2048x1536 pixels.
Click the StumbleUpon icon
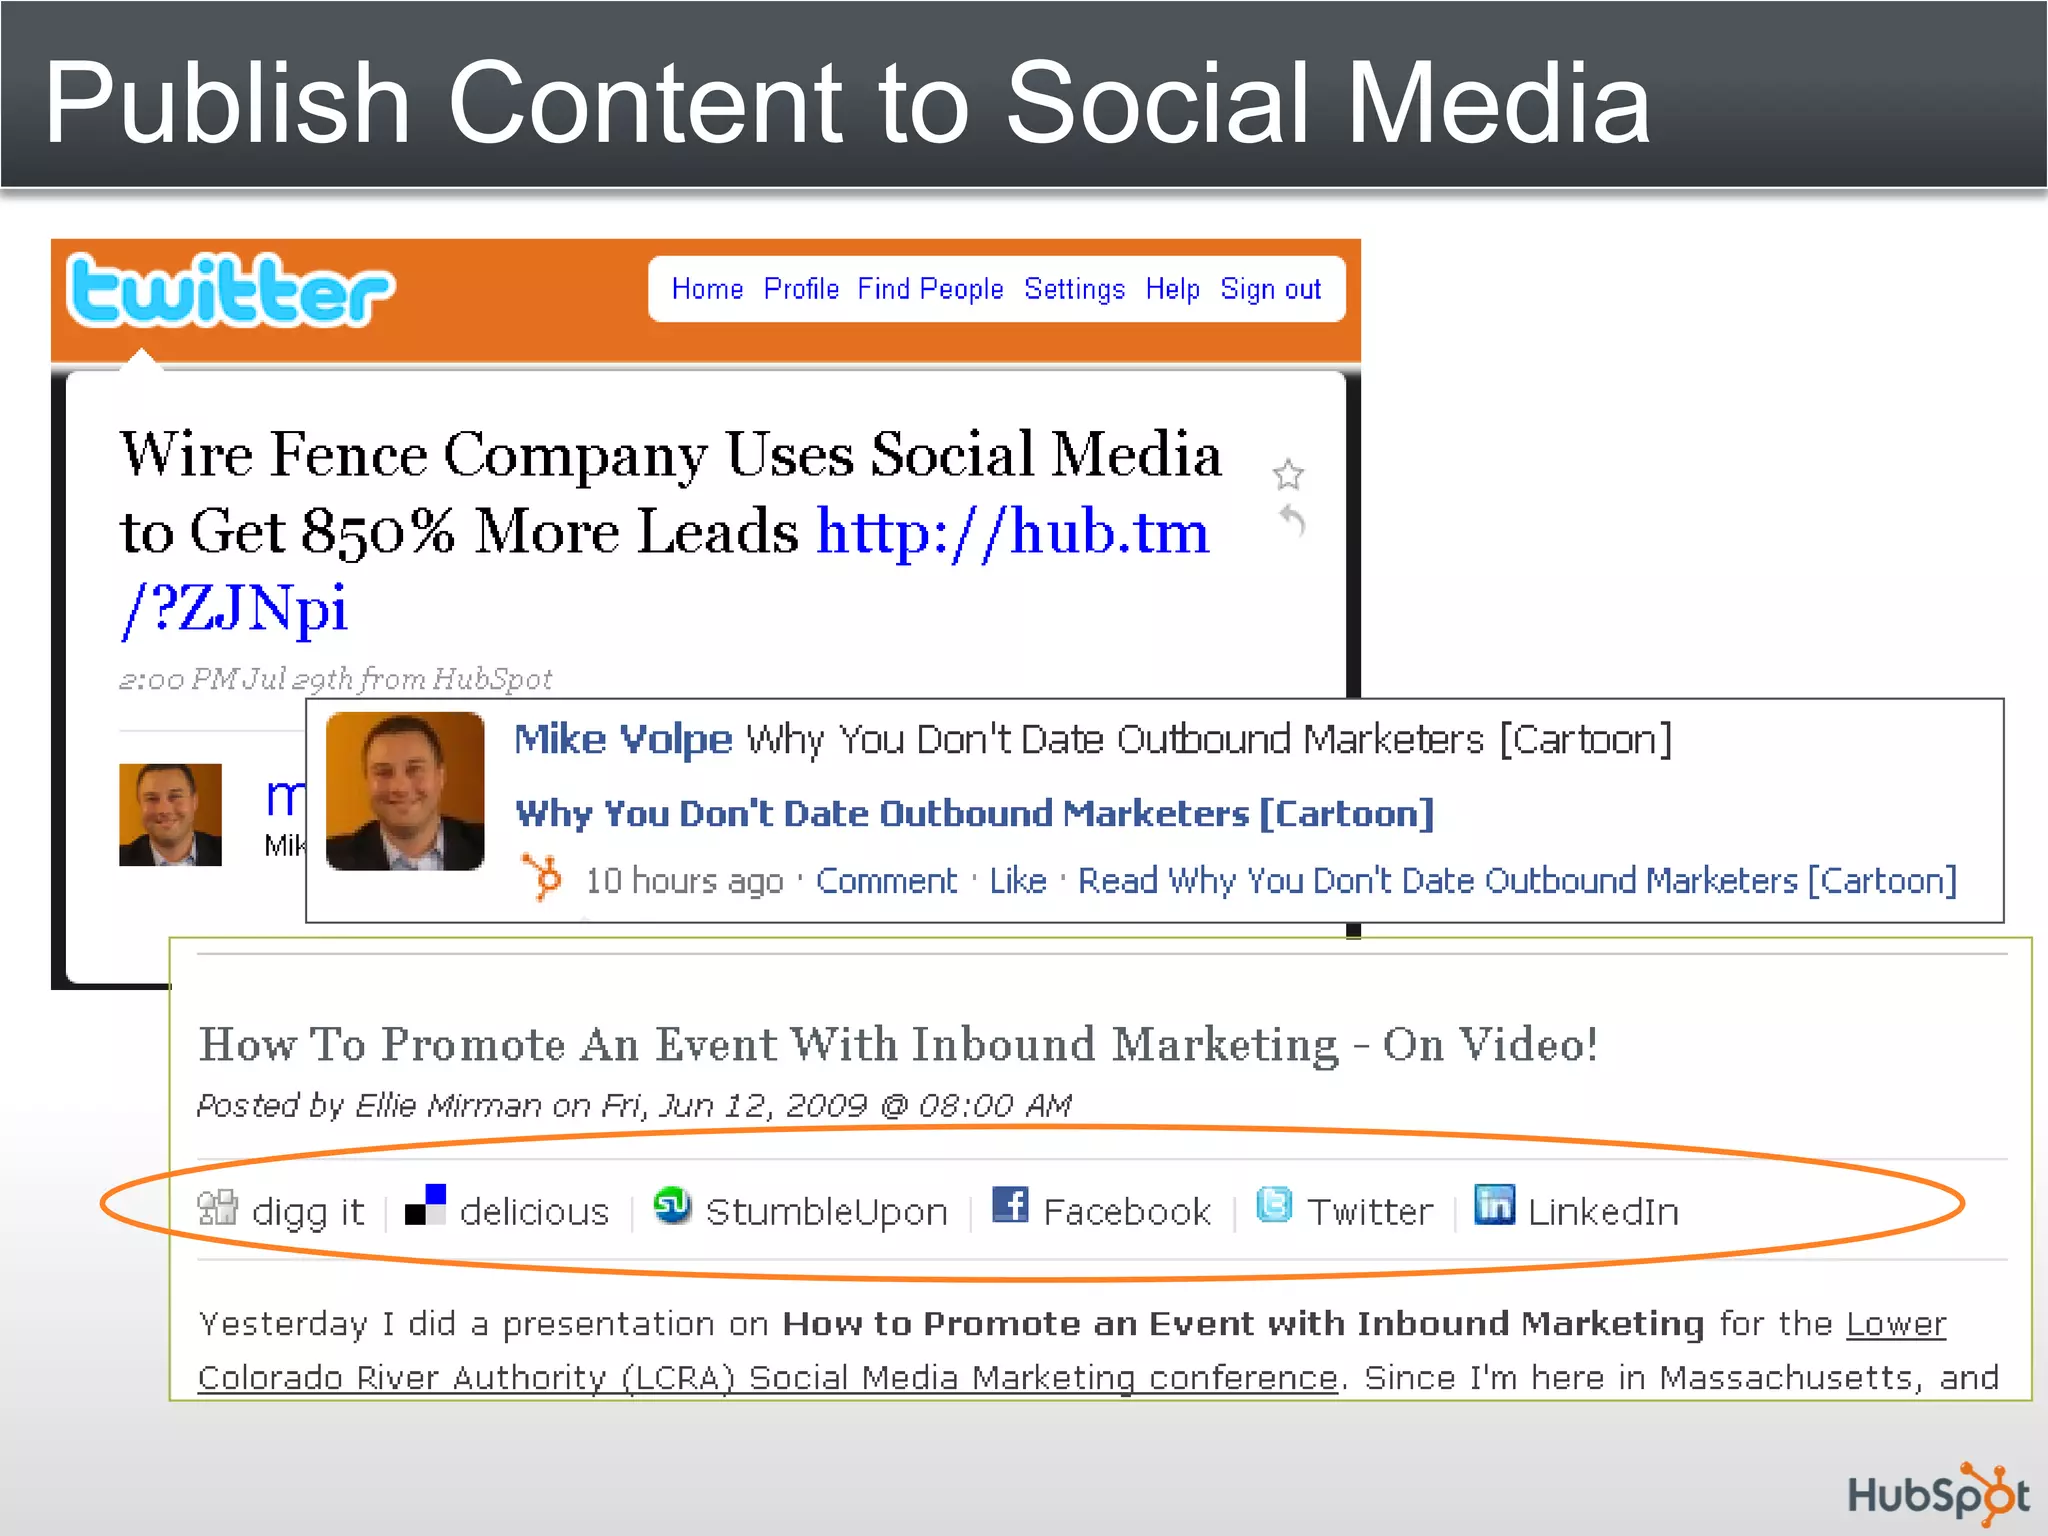(672, 1205)
